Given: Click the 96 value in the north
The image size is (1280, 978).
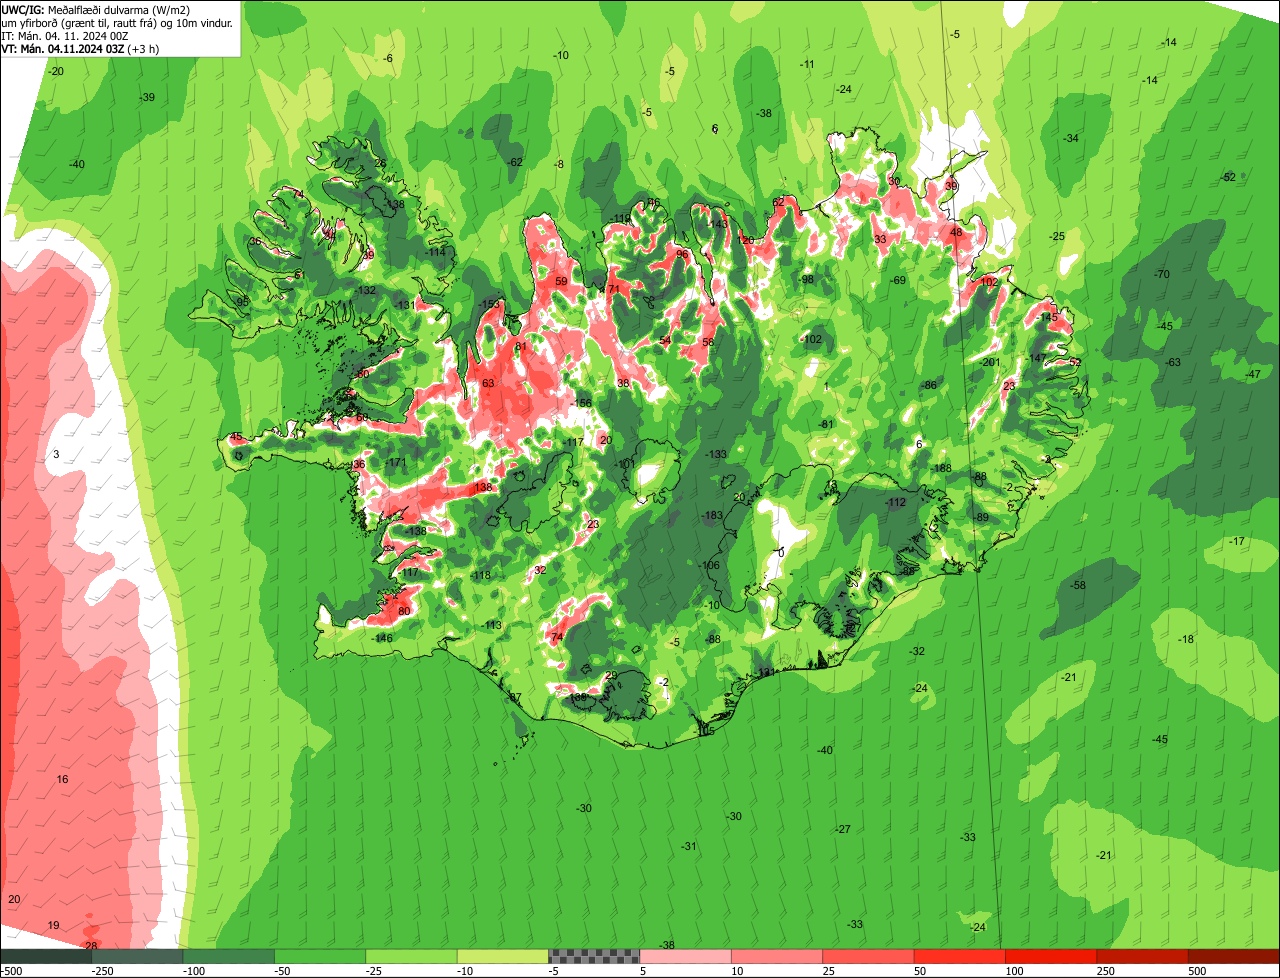Looking at the screenshot, I should point(682,254).
